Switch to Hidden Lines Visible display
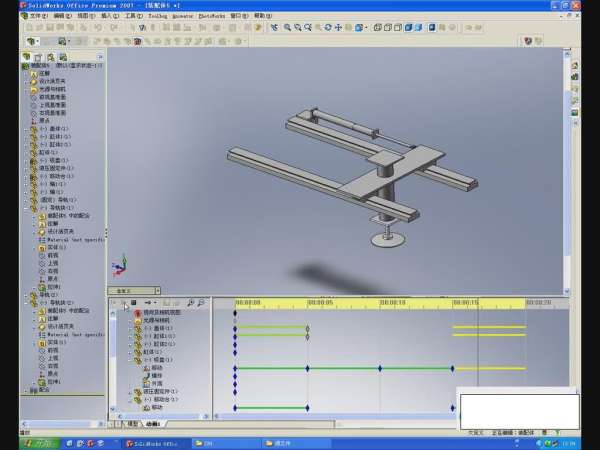 click(388, 28)
